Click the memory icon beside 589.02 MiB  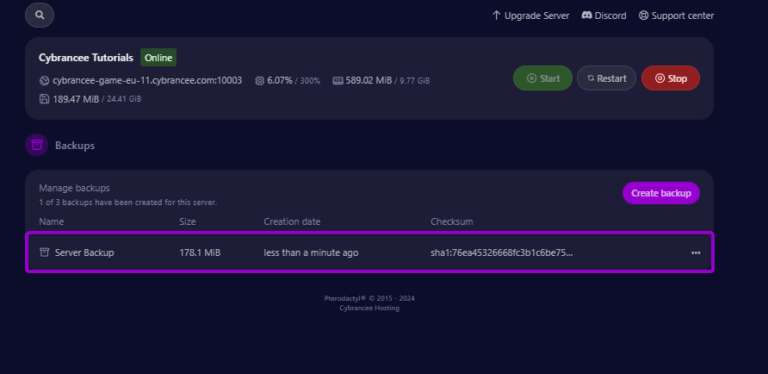pos(337,80)
